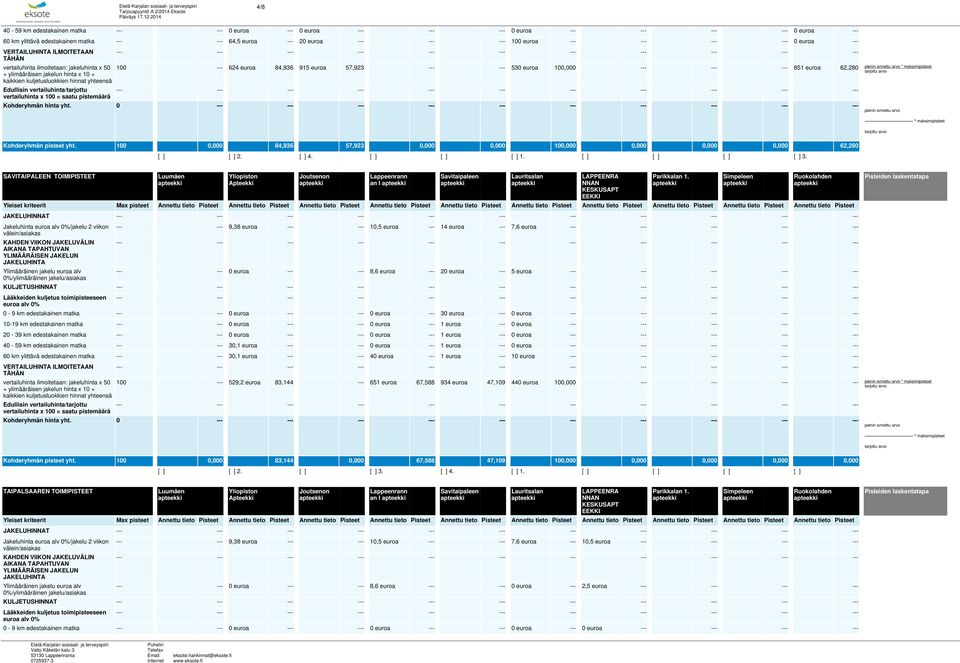The height and width of the screenshot is (663, 960).
Task: Select 'KULJETUSHINNAT' row in Taipalsaaren section
Action: (x=30, y=601)
